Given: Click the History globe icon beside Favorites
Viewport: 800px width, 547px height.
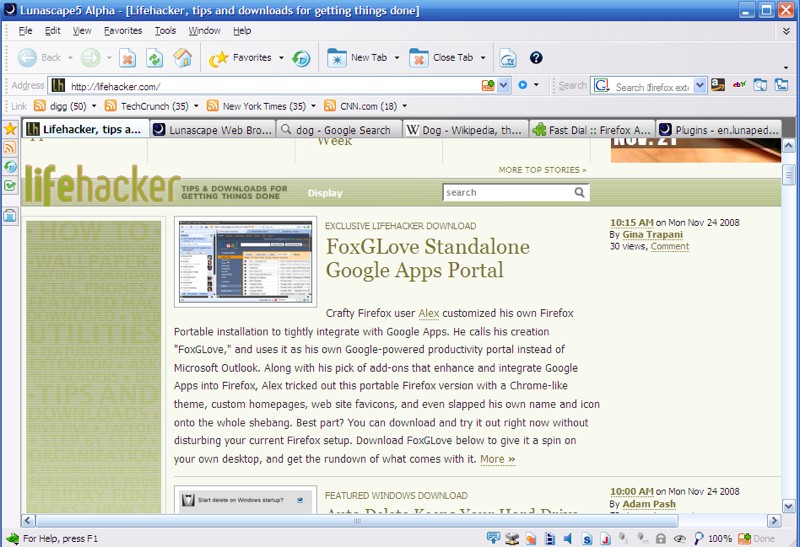Looking at the screenshot, I should [301, 59].
